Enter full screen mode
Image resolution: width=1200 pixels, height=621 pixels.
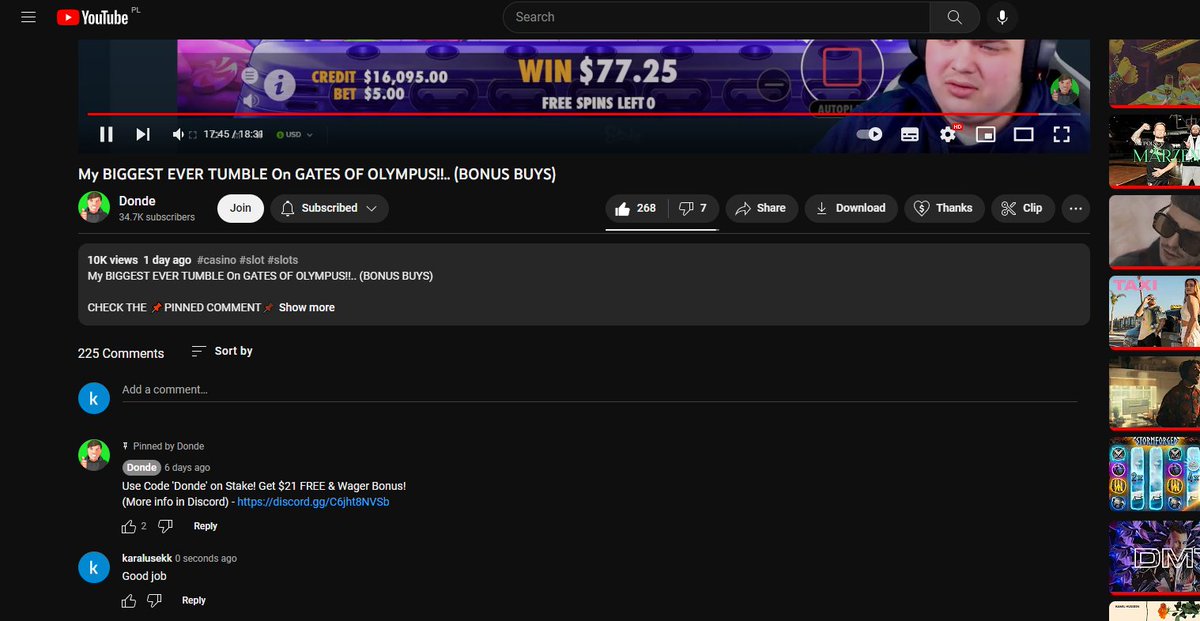point(1062,134)
